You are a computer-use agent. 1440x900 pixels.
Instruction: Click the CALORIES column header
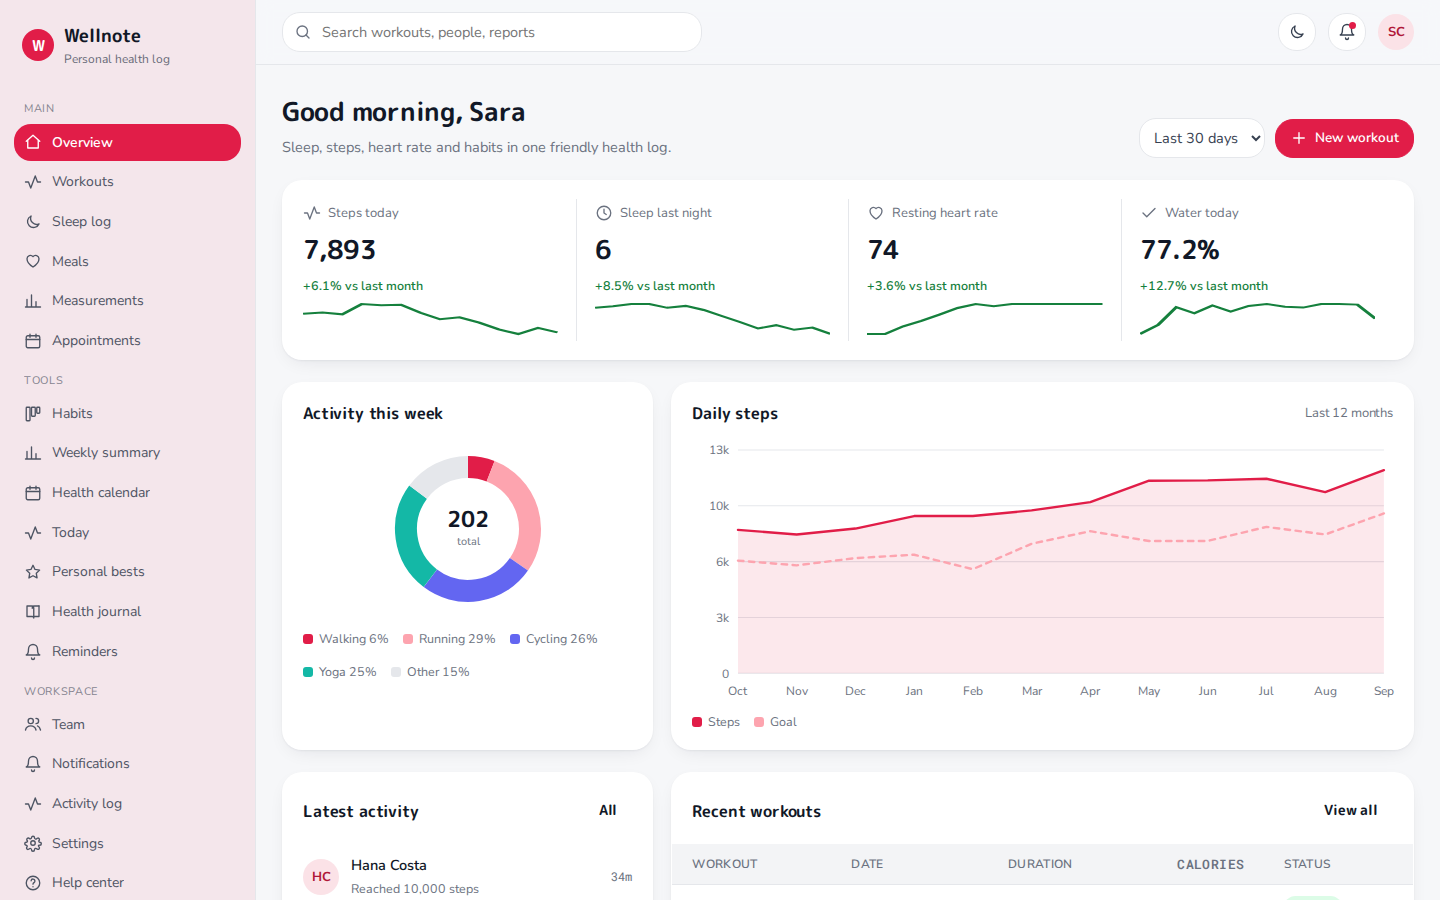1210,864
